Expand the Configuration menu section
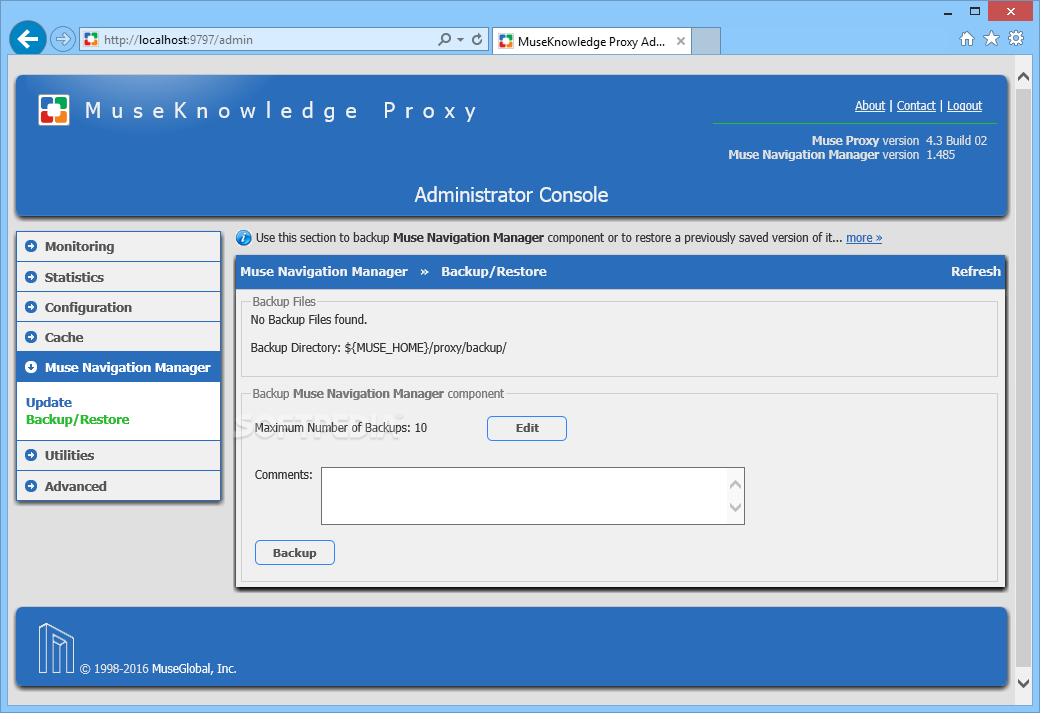This screenshot has width=1040, height=713. [x=119, y=307]
